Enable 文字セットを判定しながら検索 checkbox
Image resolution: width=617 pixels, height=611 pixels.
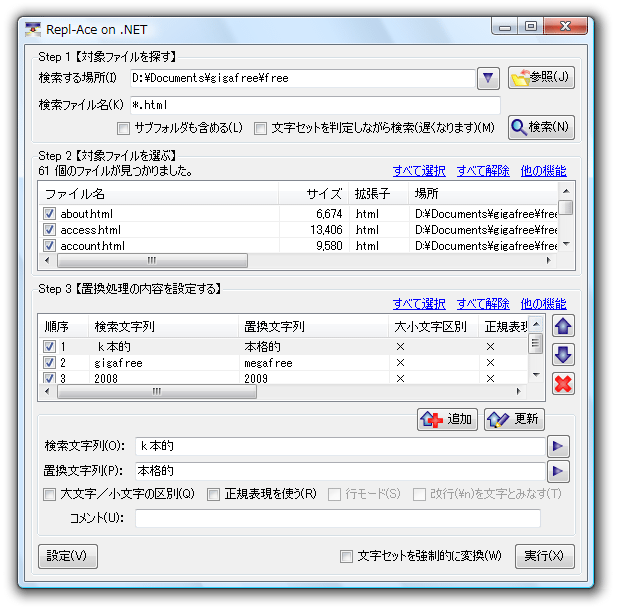[260, 128]
